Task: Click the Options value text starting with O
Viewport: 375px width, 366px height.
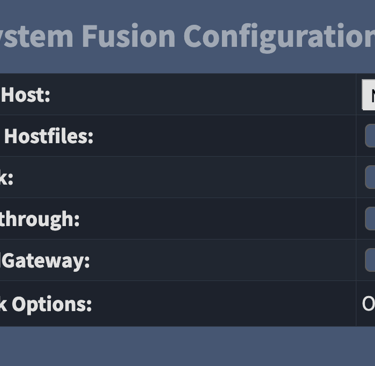Action: (x=368, y=304)
